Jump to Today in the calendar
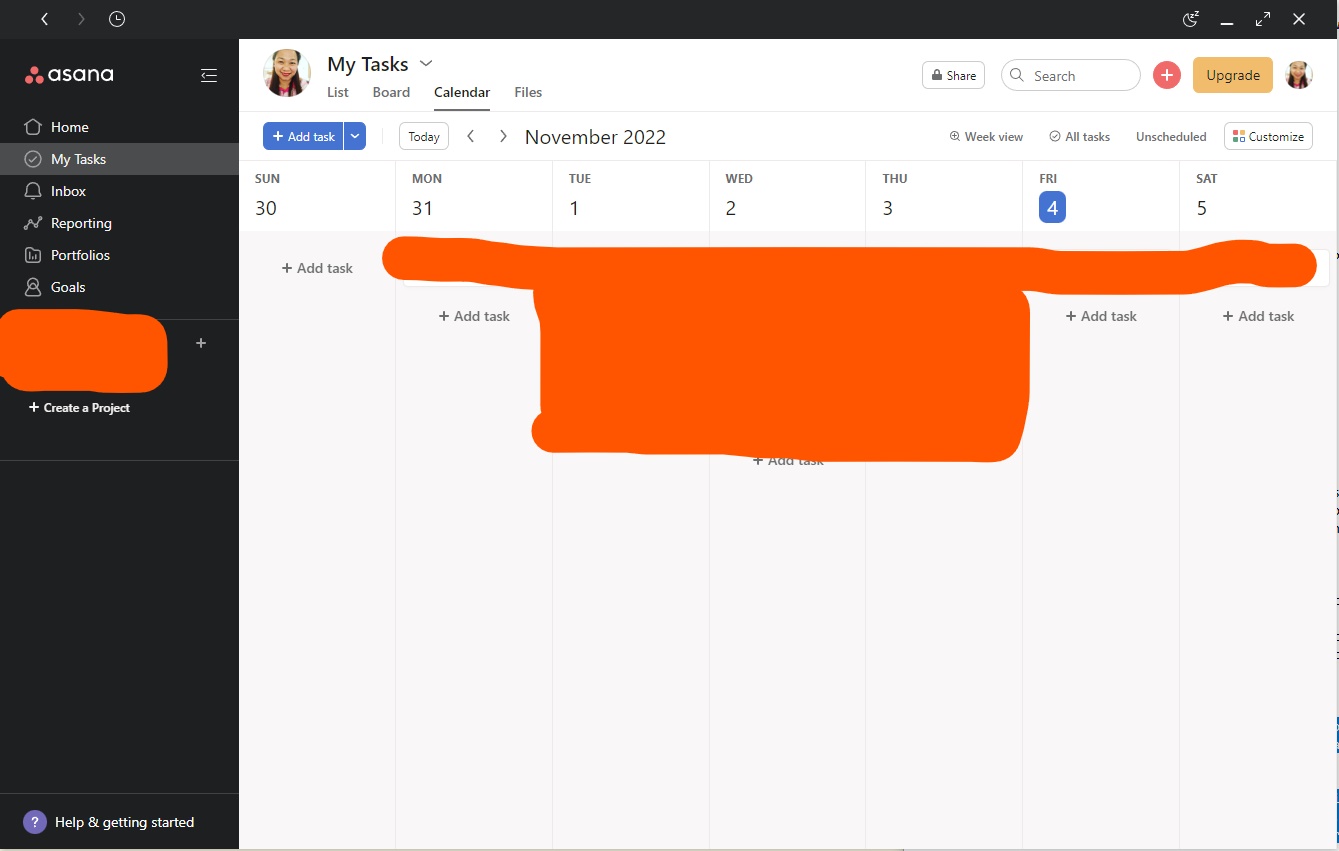Viewport: 1339px width, 851px height. click(x=424, y=136)
